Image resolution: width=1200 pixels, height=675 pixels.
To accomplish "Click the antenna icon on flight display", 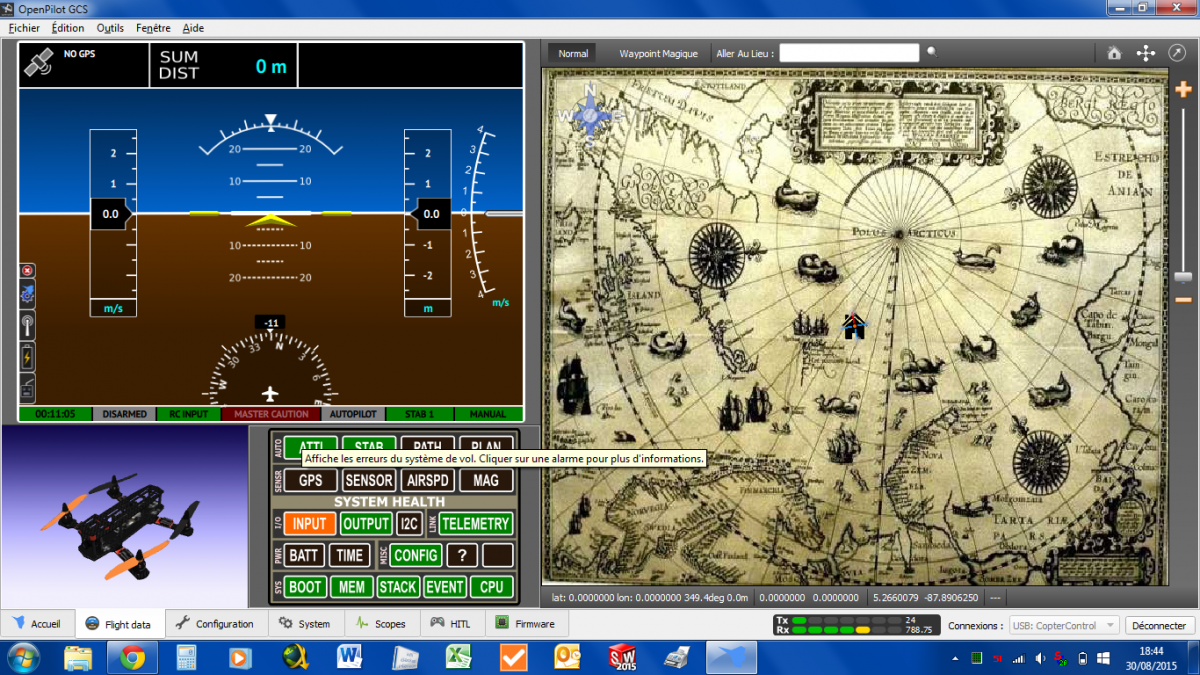I will [x=27, y=325].
